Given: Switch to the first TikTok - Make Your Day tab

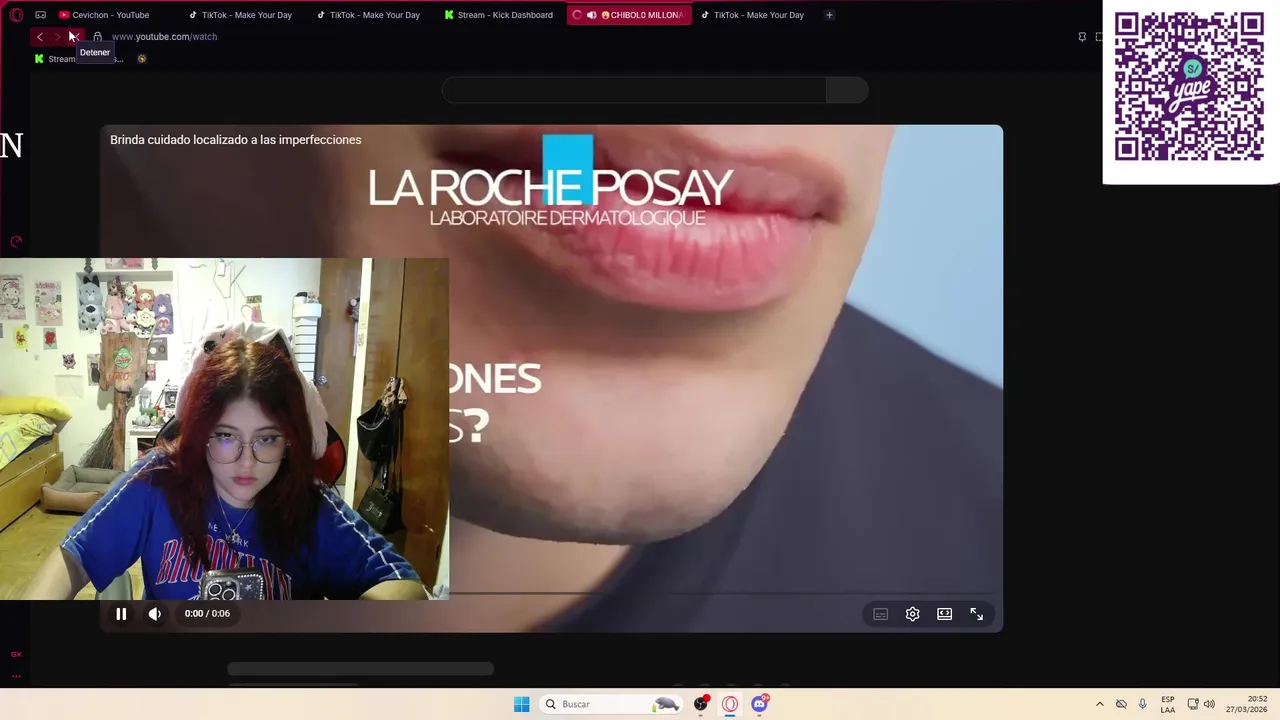Looking at the screenshot, I should (x=240, y=15).
